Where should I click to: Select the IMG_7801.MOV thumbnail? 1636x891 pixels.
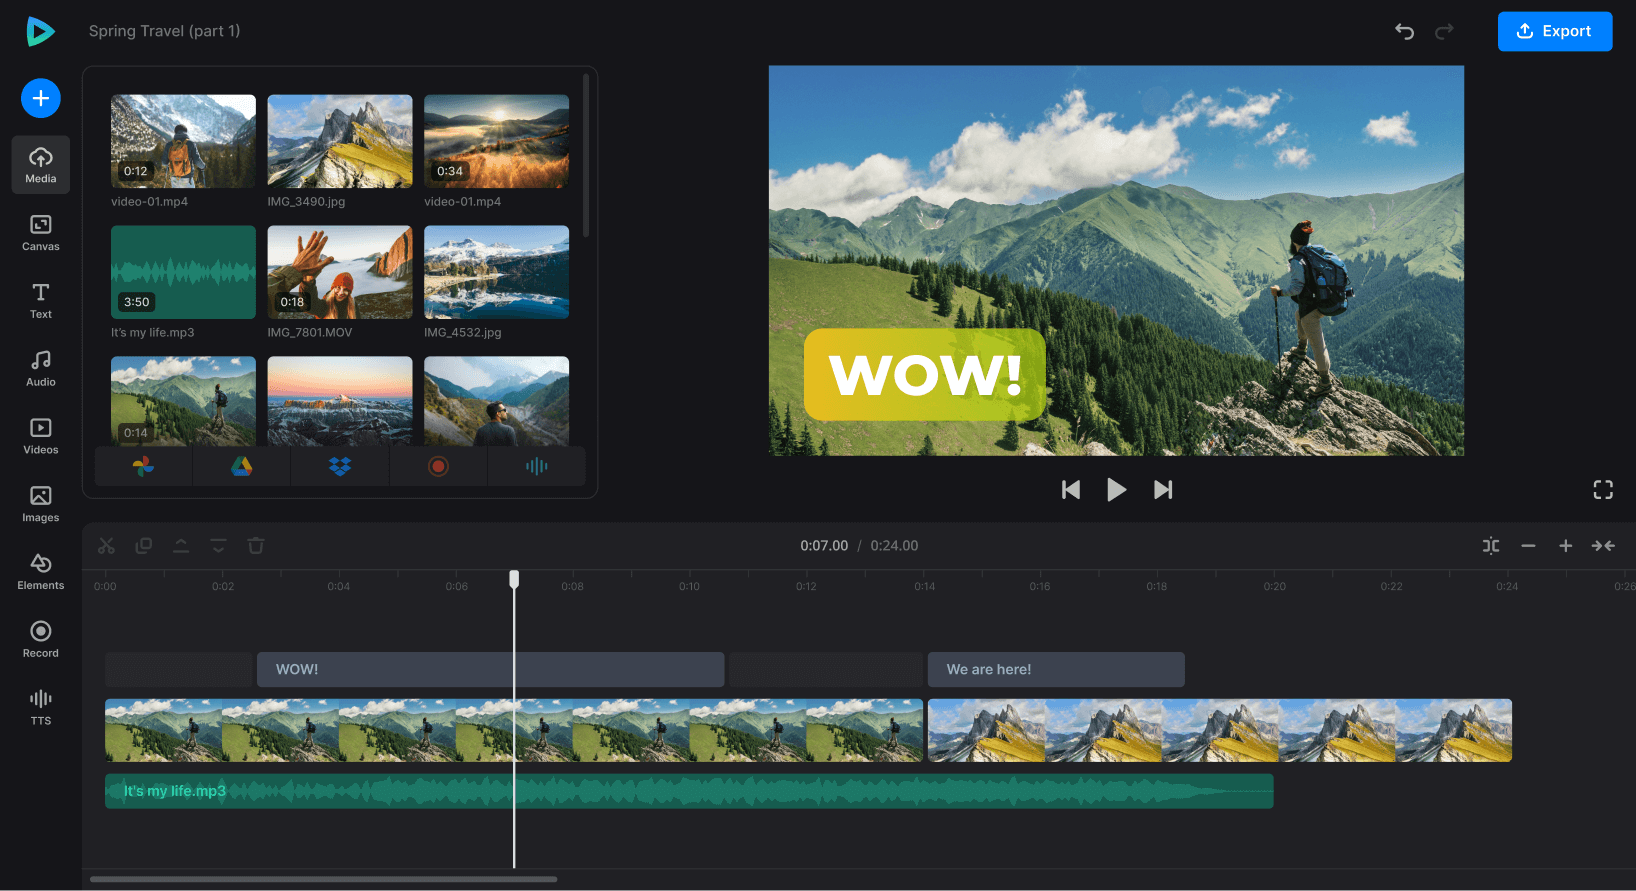coord(340,272)
